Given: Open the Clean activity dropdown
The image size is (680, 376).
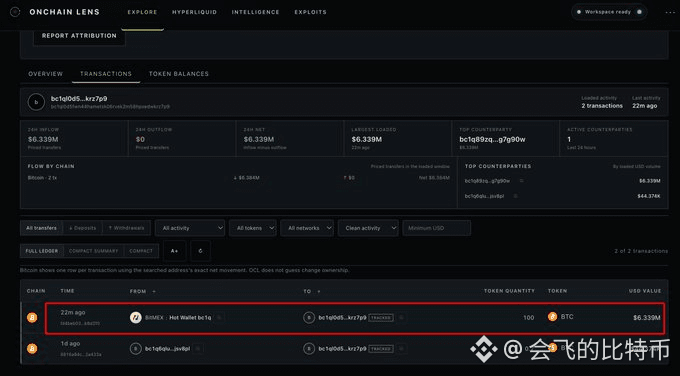Looking at the screenshot, I should (x=368, y=228).
